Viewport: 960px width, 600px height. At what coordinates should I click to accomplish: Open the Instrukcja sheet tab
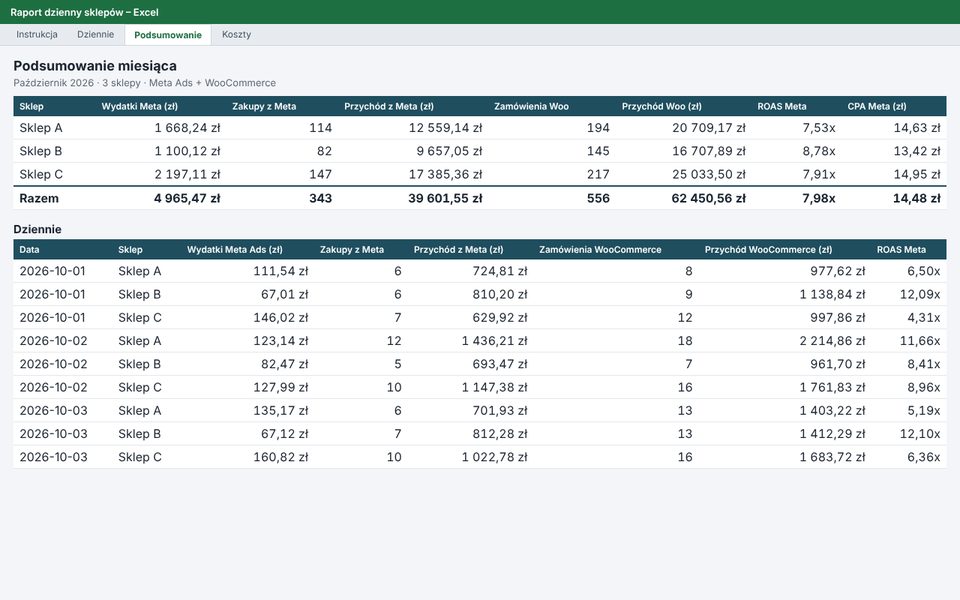pyautogui.click(x=37, y=34)
